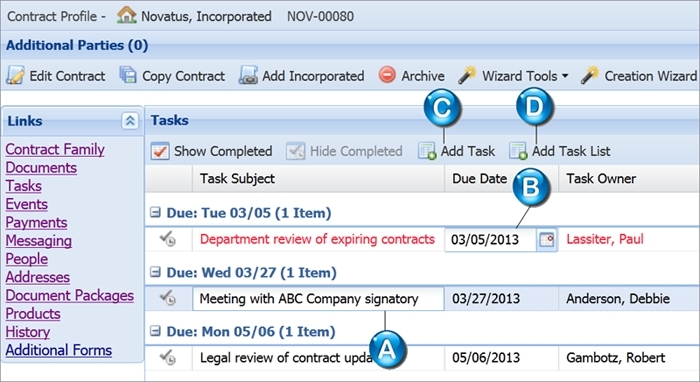
Task: Click the Copy Contract icon
Action: [x=128, y=75]
